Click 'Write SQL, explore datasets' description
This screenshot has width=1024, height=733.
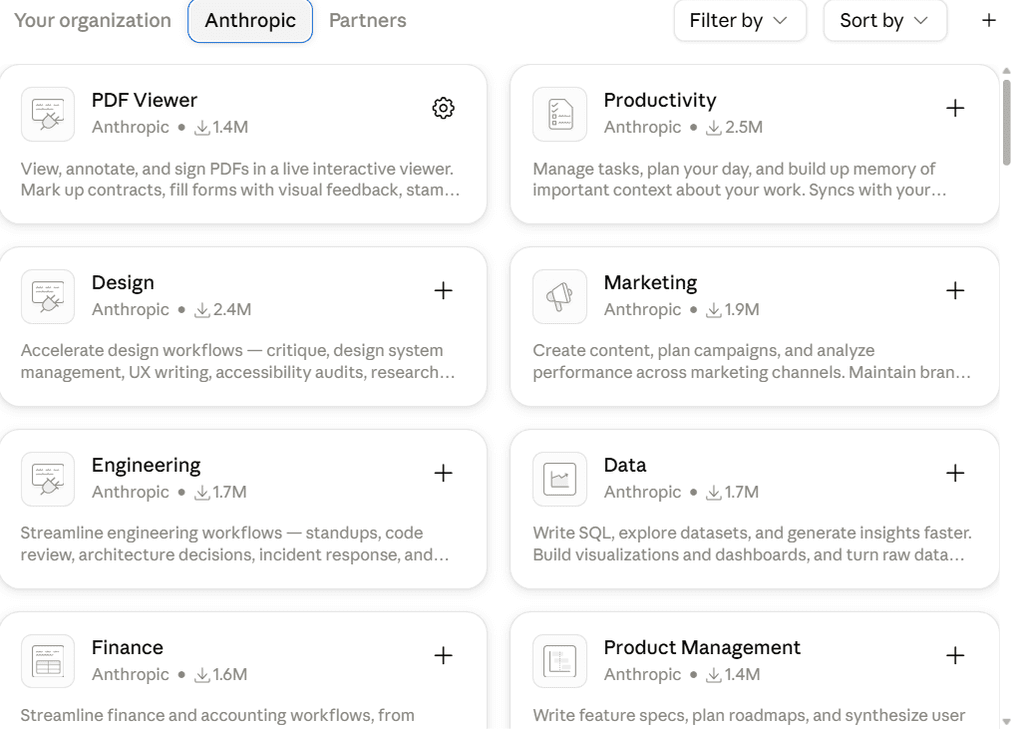pyautogui.click(x=752, y=544)
